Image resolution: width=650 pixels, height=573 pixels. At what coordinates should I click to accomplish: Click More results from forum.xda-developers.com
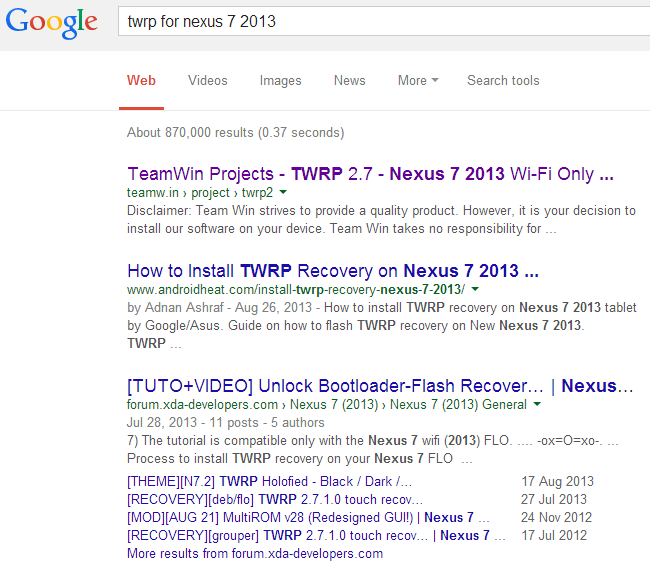click(255, 553)
